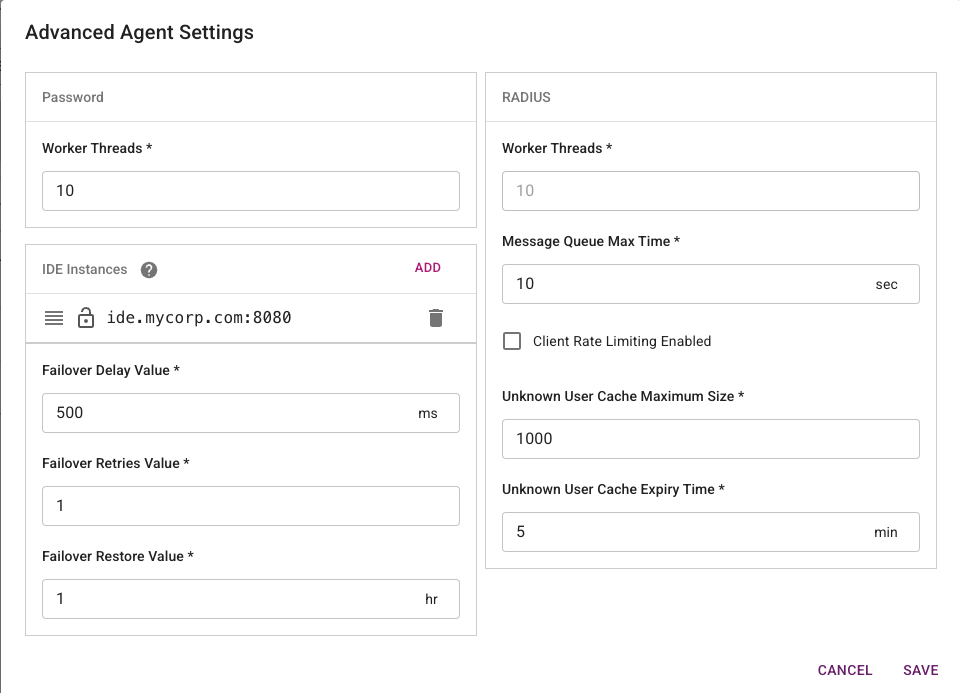
Task: Click the min unit in Cache Expiry
Action: pos(886,532)
